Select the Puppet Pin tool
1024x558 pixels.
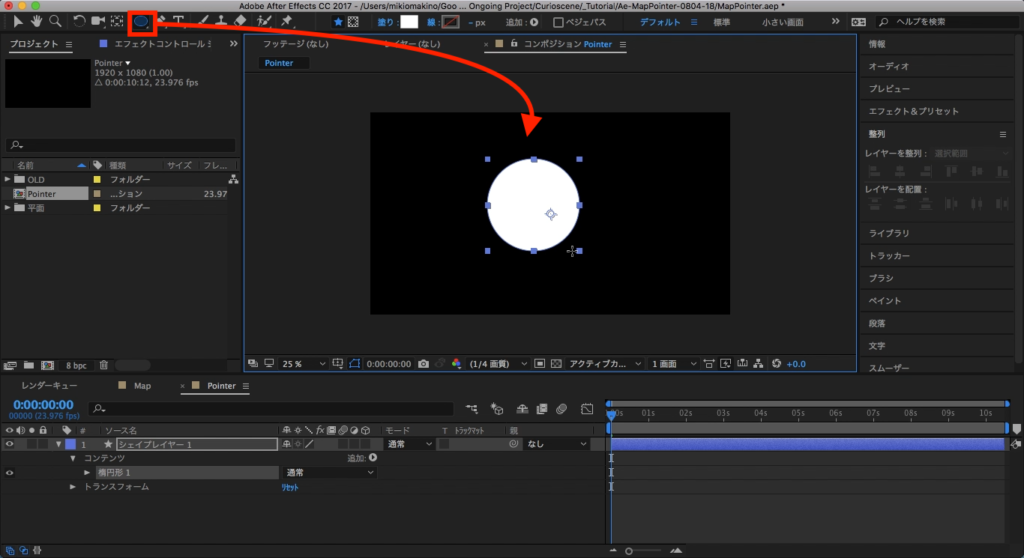coord(287,20)
